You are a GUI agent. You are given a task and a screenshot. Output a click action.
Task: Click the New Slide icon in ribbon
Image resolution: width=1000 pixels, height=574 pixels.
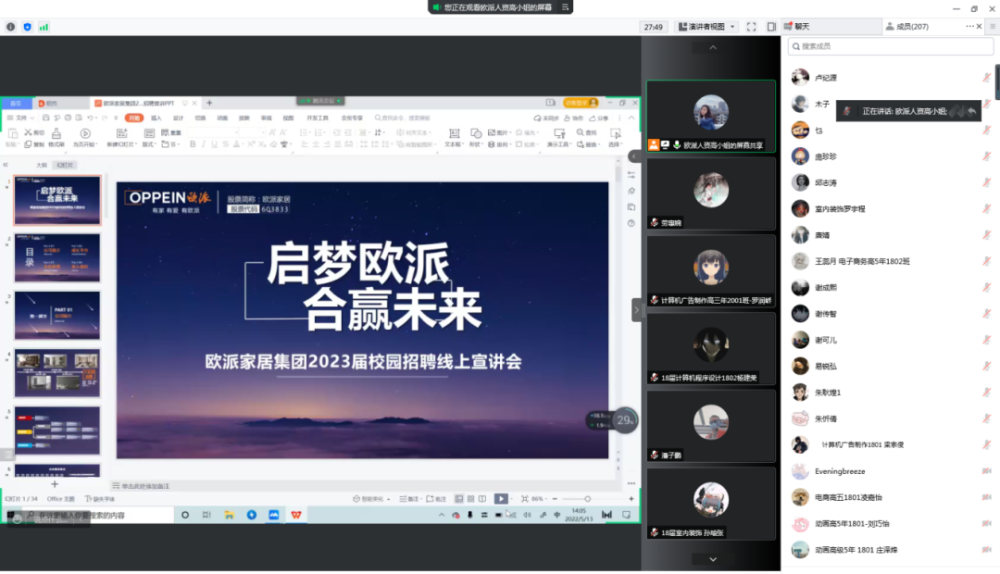pyautogui.click(x=122, y=133)
